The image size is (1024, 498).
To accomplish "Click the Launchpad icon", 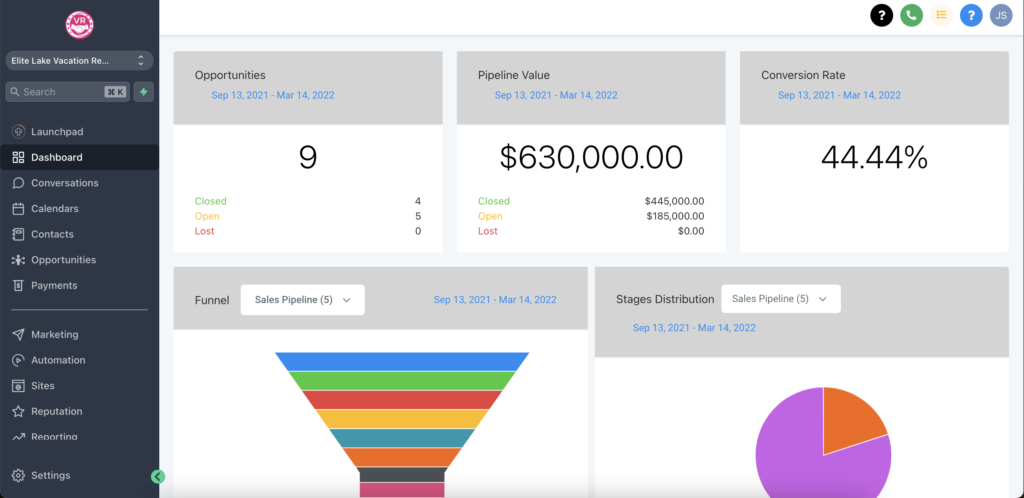I will [18, 132].
